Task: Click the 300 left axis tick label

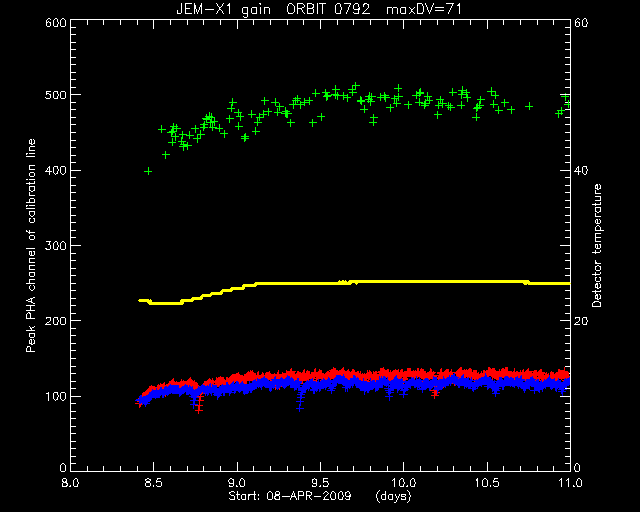Action: (x=56, y=246)
